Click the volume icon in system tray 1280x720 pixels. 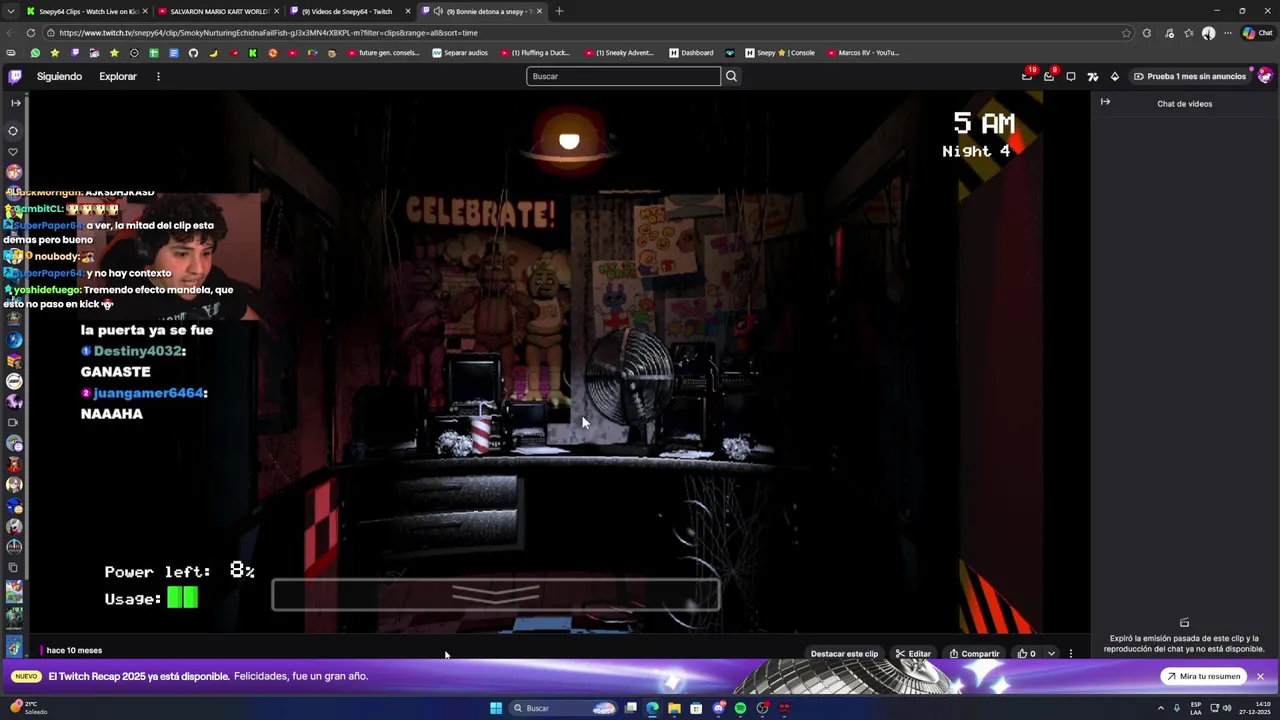[x=1227, y=708]
